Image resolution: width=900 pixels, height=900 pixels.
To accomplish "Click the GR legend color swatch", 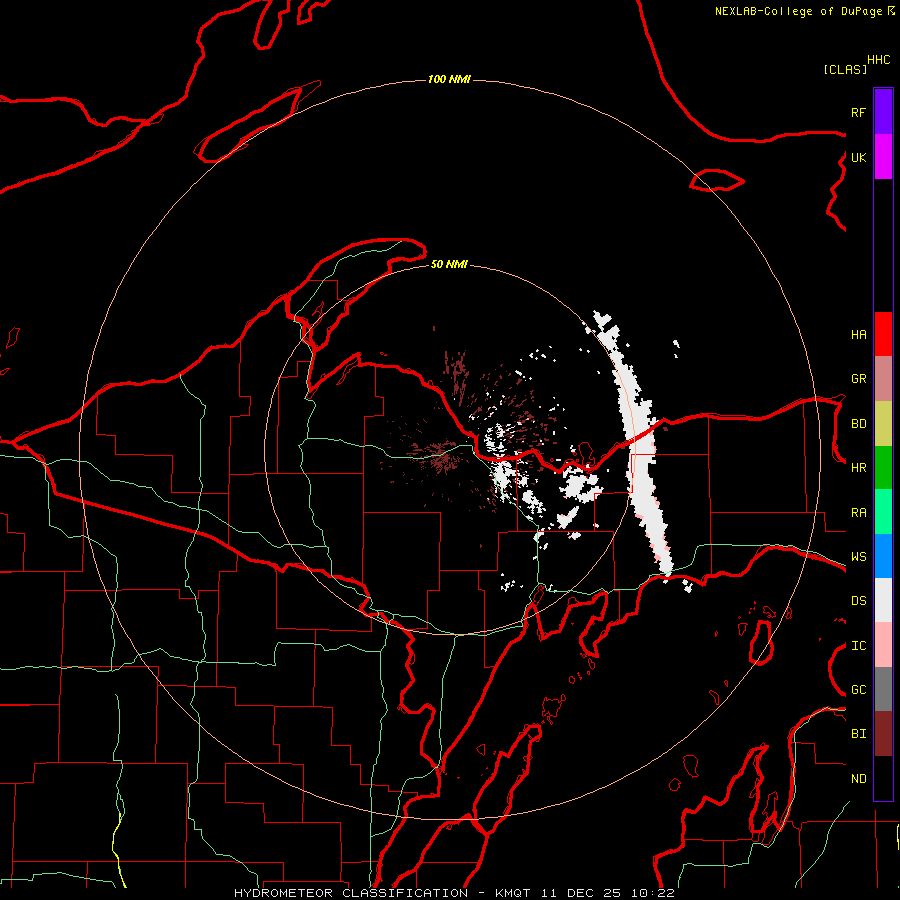I will coord(883,378).
